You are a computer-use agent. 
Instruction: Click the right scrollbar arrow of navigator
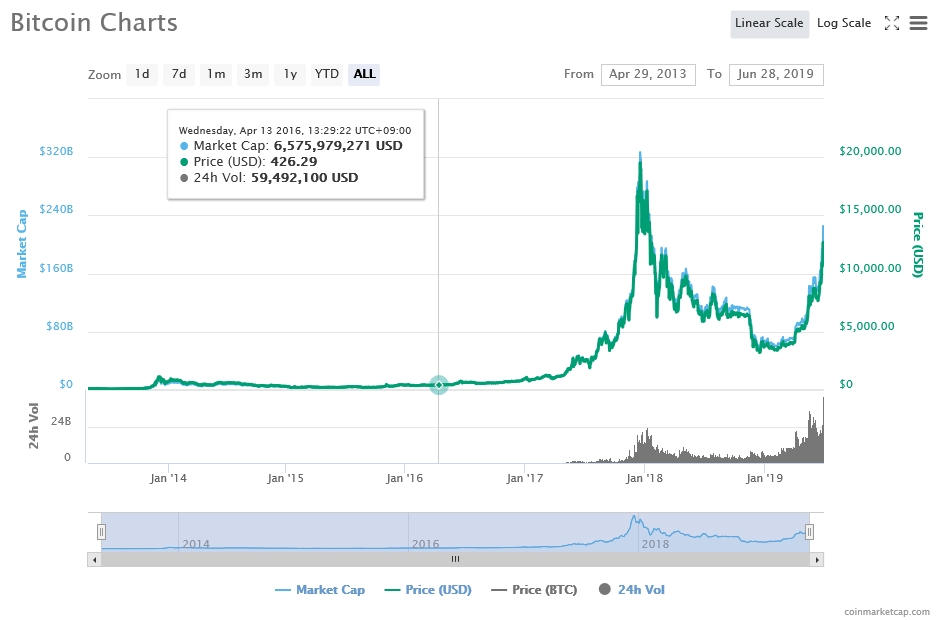(818, 559)
